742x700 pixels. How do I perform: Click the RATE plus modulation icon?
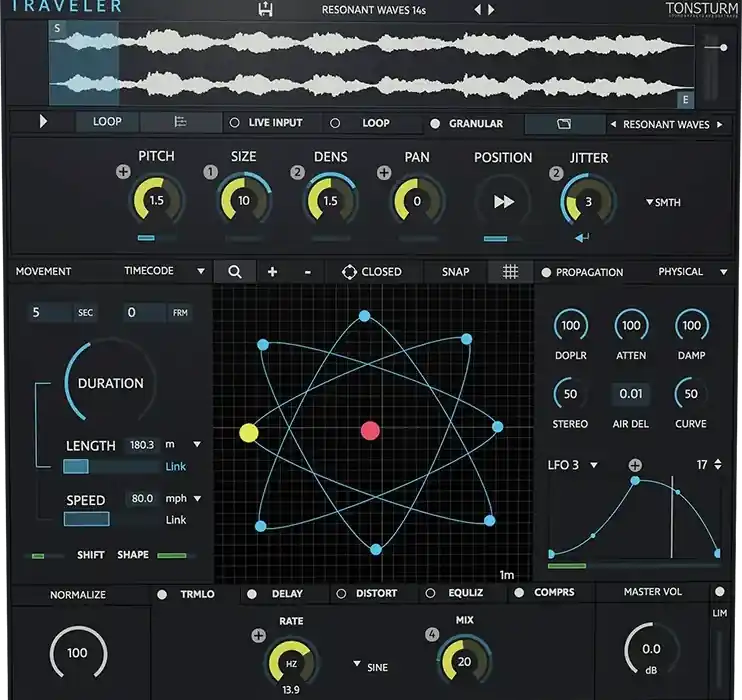coord(258,635)
